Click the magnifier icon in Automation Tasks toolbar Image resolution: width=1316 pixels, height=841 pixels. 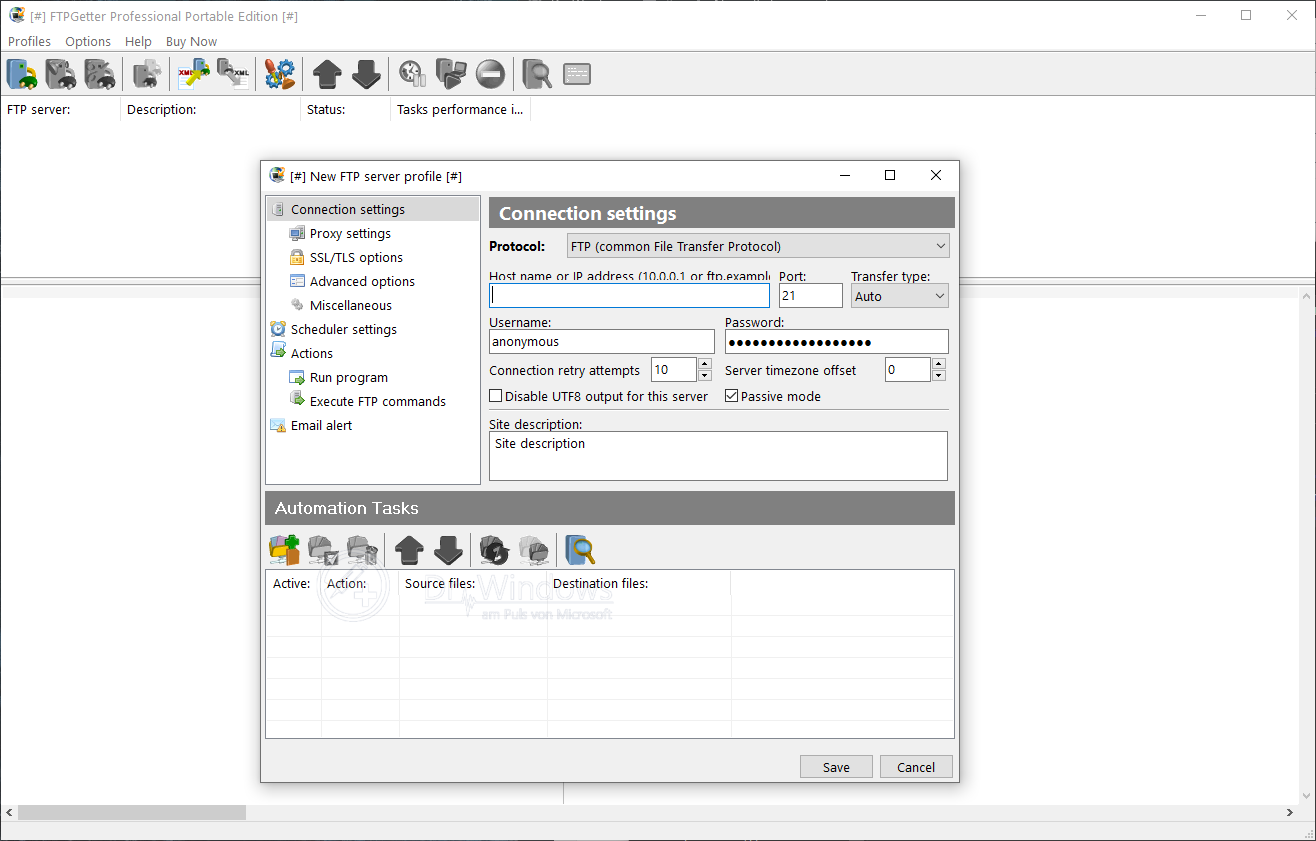click(581, 549)
